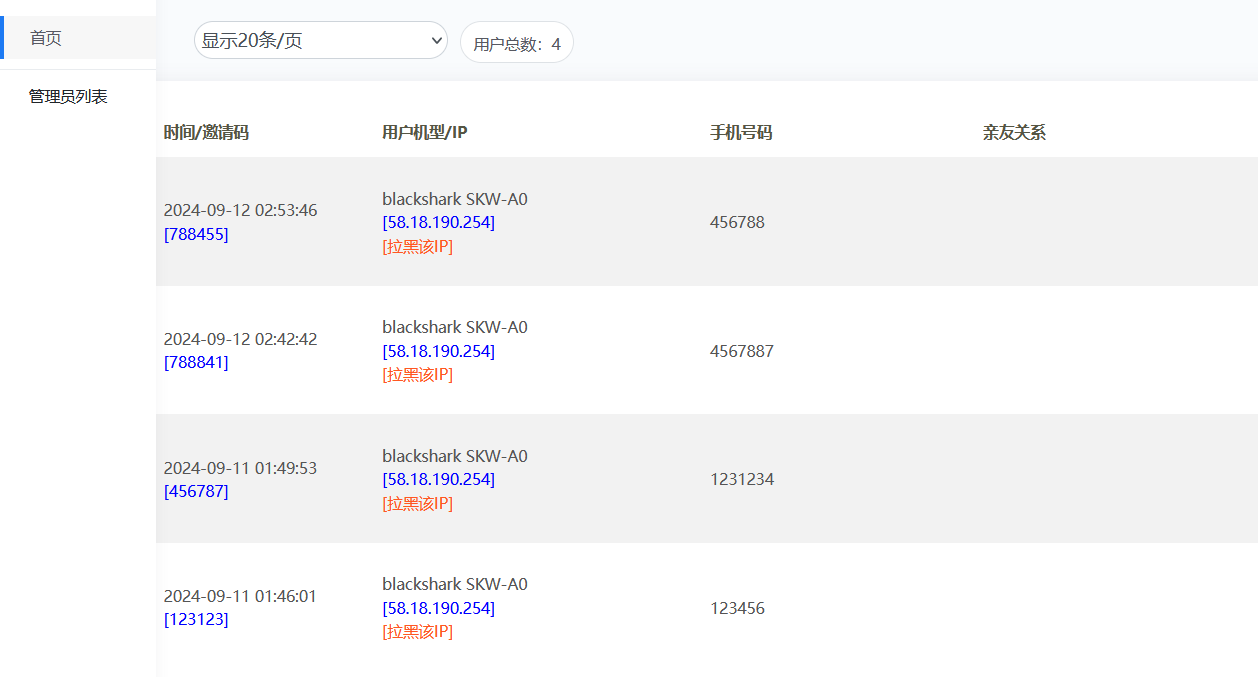Click the 时间/邀请码 column header
Screen dimensions: 1258x677
206,132
